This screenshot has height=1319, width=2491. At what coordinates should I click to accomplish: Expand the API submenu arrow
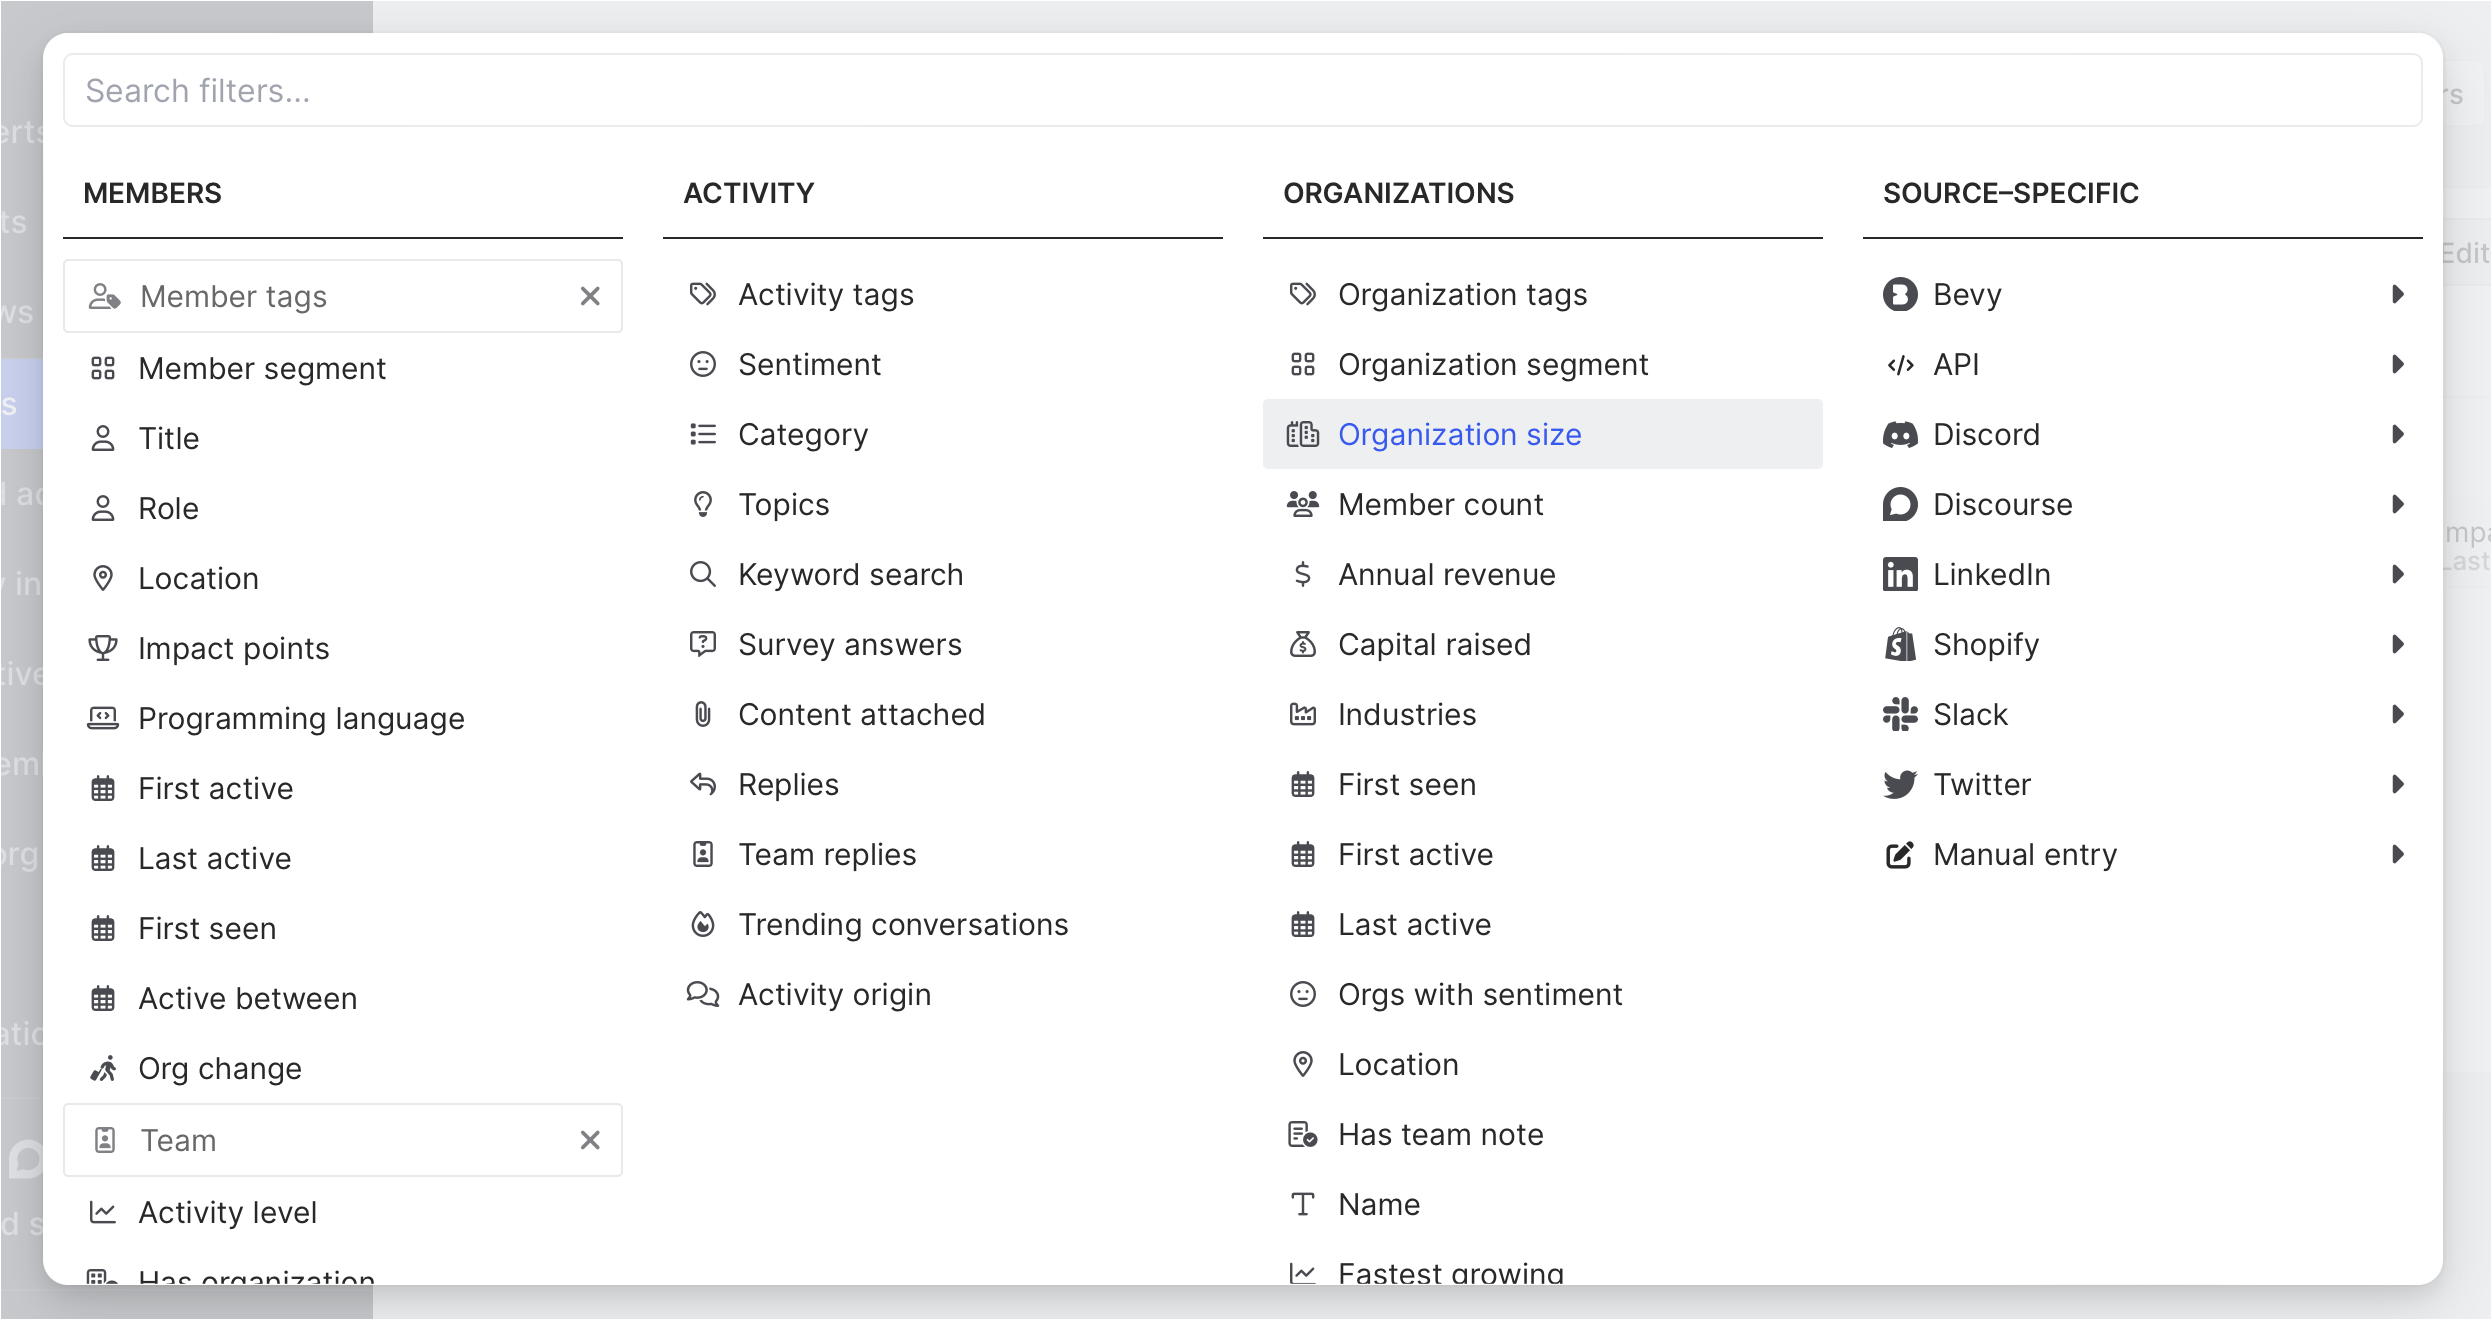(x=2397, y=365)
